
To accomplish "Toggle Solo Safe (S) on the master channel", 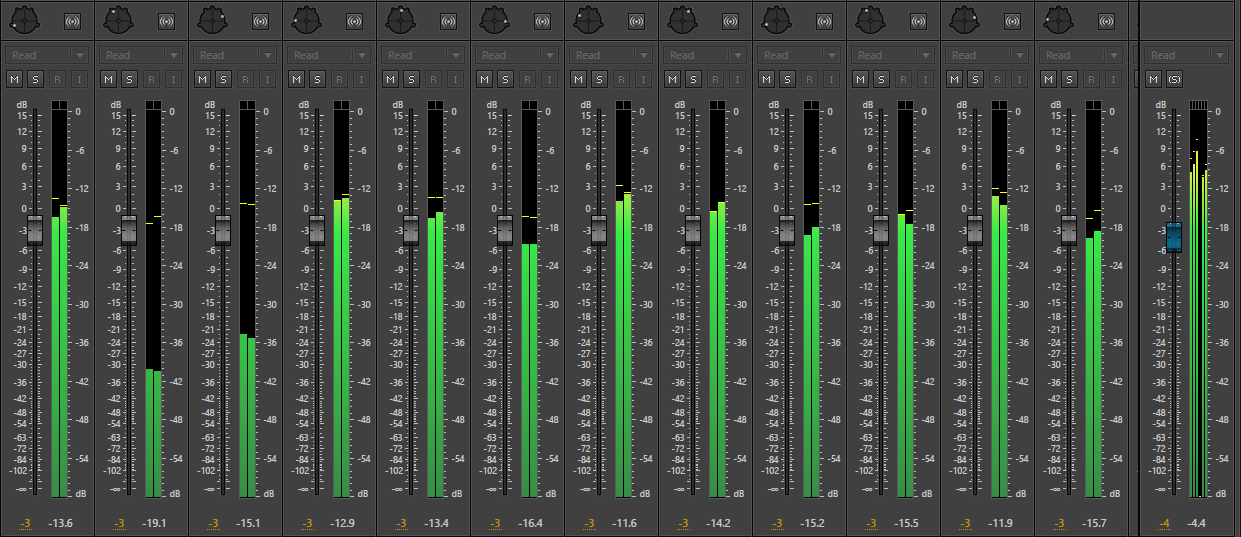I will [x=1173, y=79].
